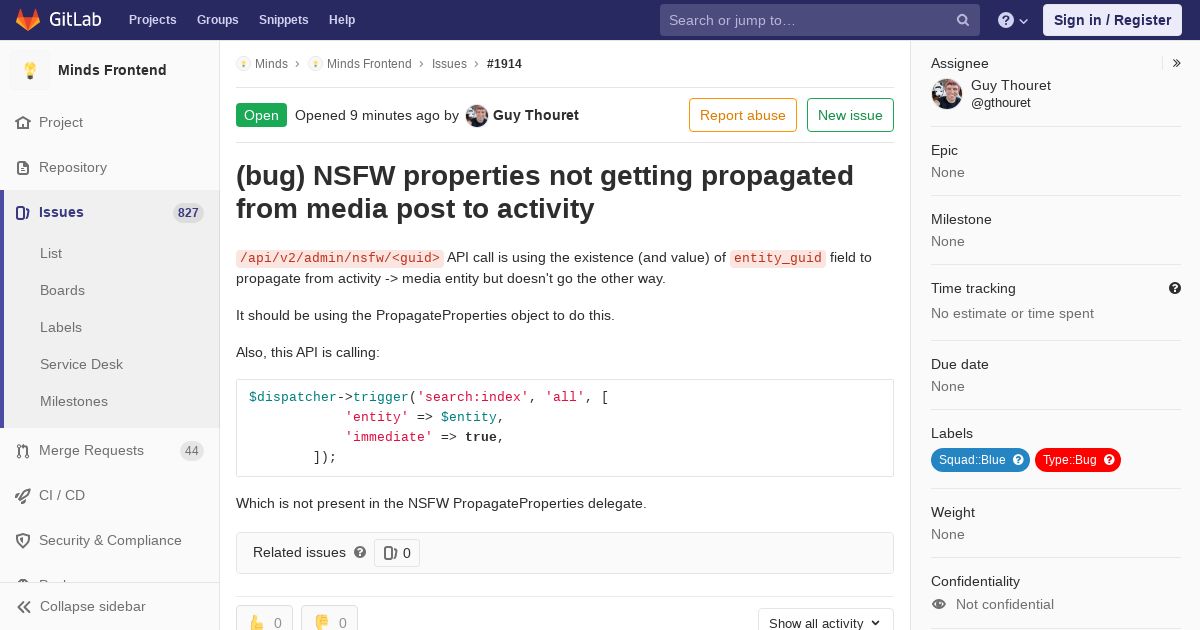Screen dimensions: 1200x630
Task: Open the Projects menu
Action: click(153, 20)
